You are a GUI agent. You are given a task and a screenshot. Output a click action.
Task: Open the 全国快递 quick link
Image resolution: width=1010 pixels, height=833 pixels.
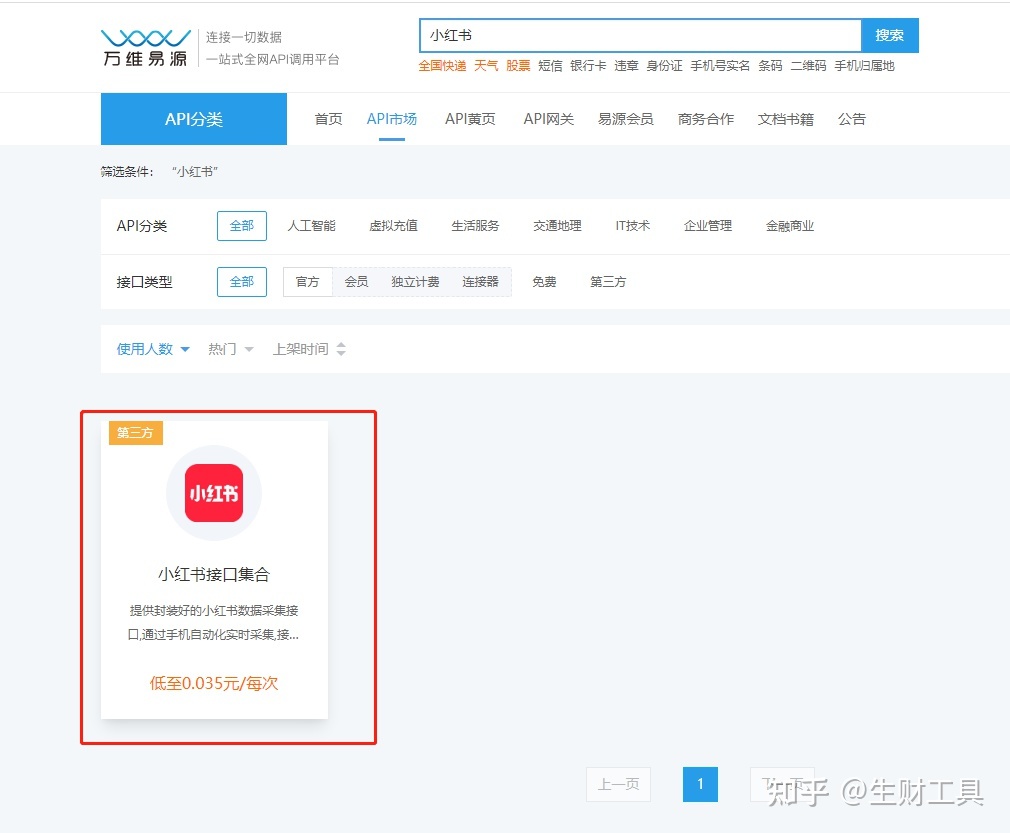[x=443, y=66]
